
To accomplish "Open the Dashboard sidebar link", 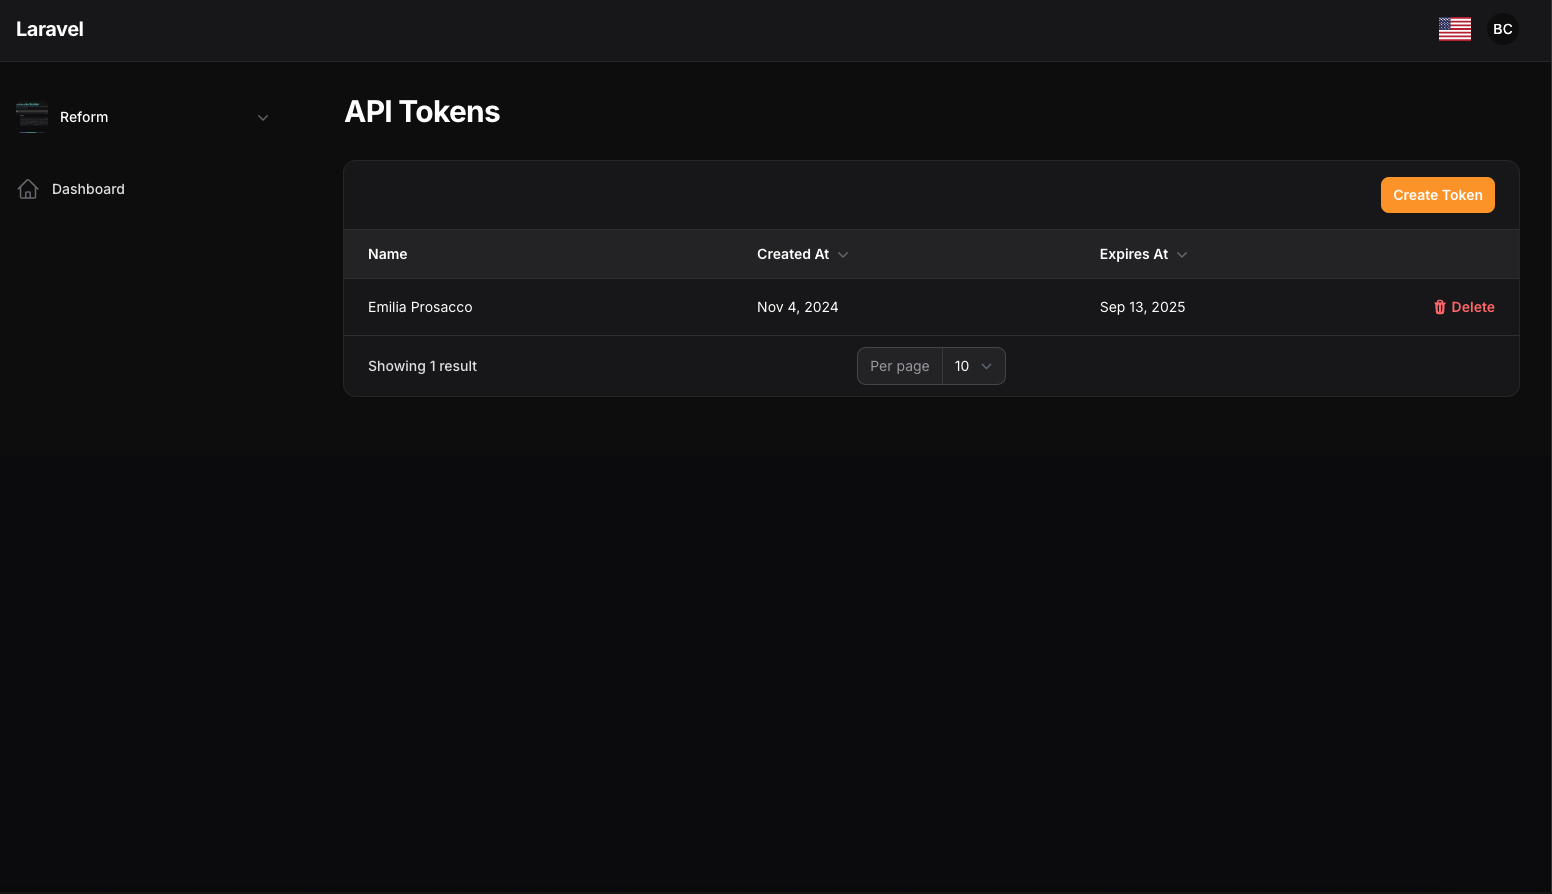I will [x=144, y=189].
